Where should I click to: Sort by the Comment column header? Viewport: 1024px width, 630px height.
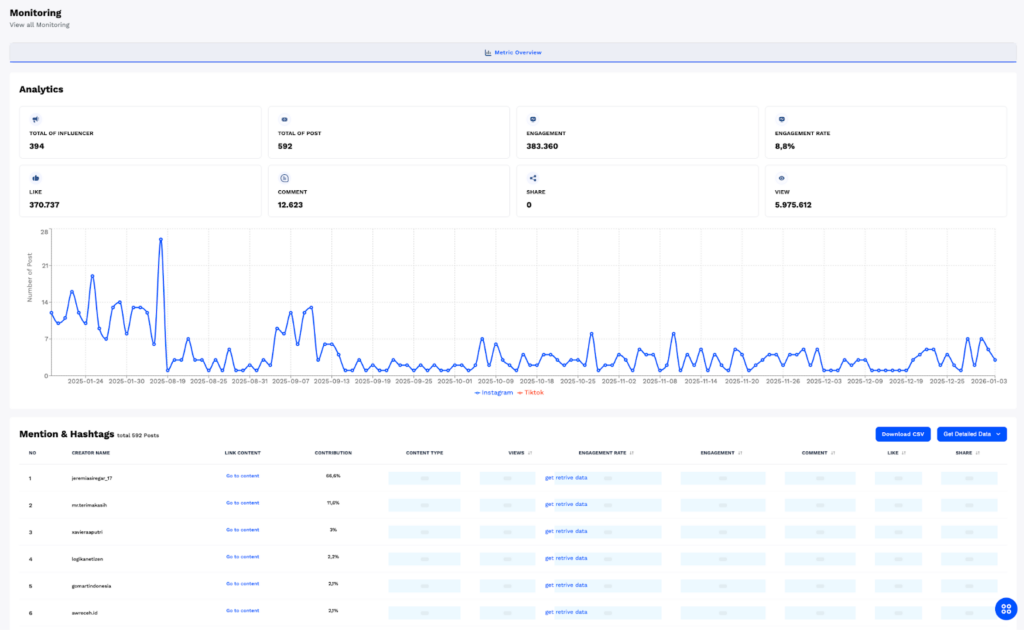coord(817,453)
